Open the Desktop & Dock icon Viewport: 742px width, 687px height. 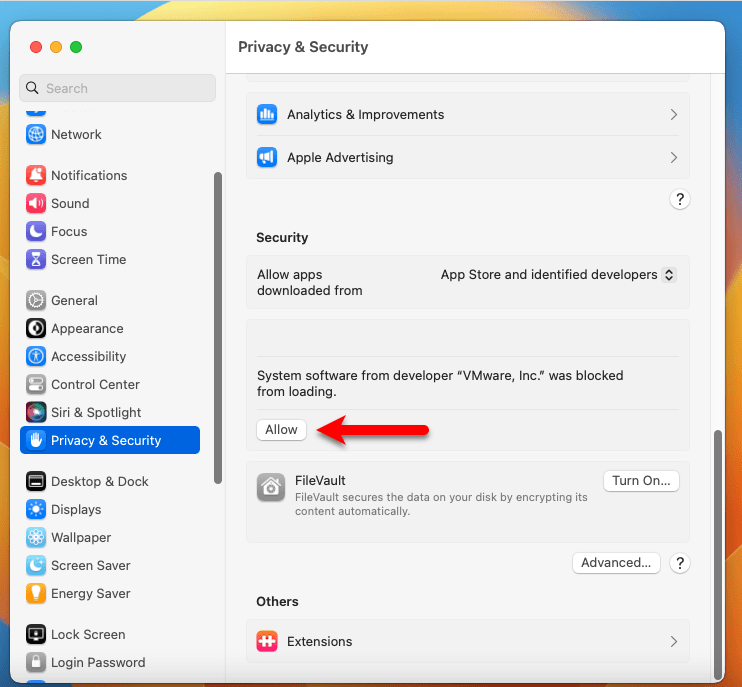36,481
